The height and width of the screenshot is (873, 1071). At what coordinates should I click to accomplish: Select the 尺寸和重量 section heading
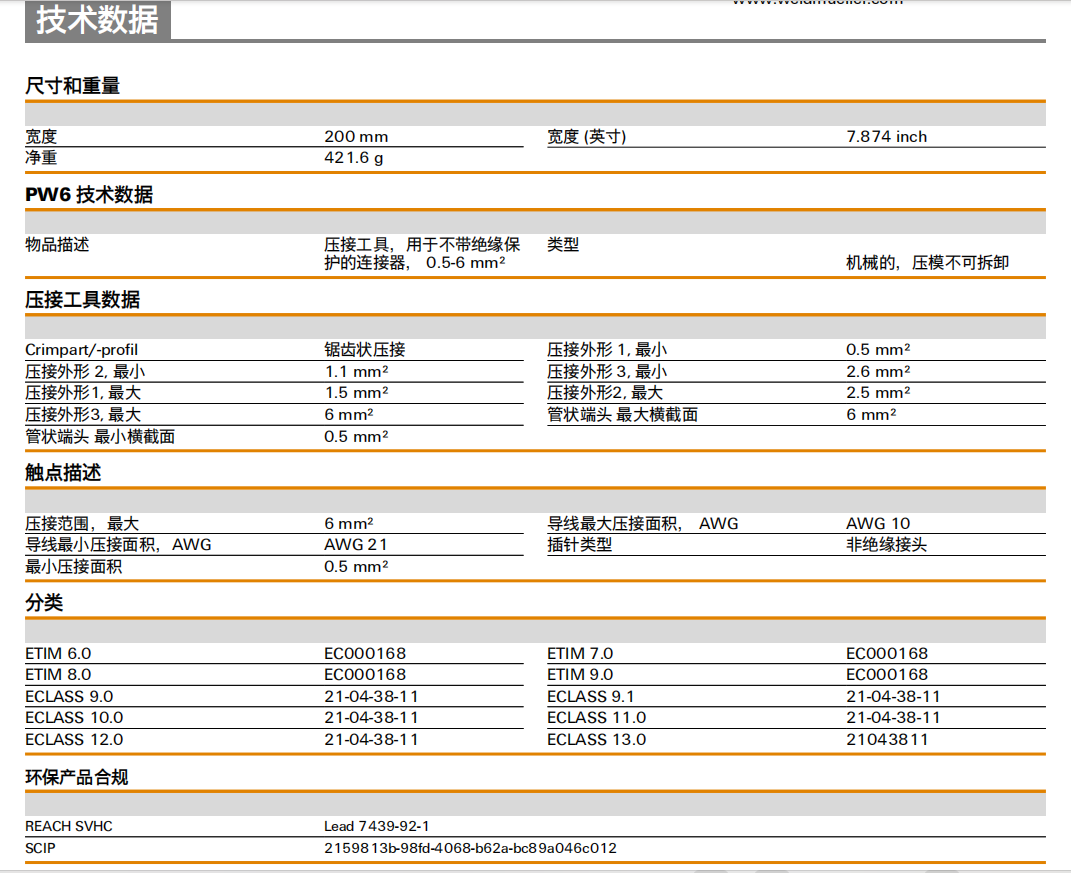click(72, 86)
